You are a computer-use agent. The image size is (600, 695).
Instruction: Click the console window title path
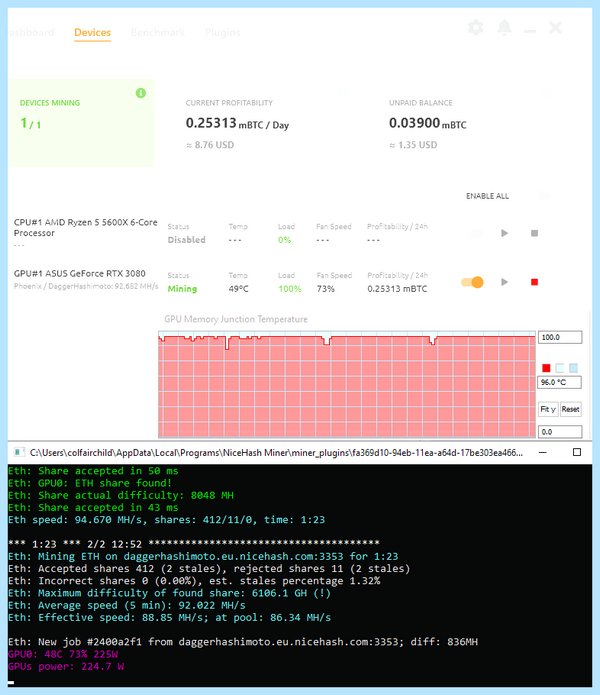tap(276, 453)
